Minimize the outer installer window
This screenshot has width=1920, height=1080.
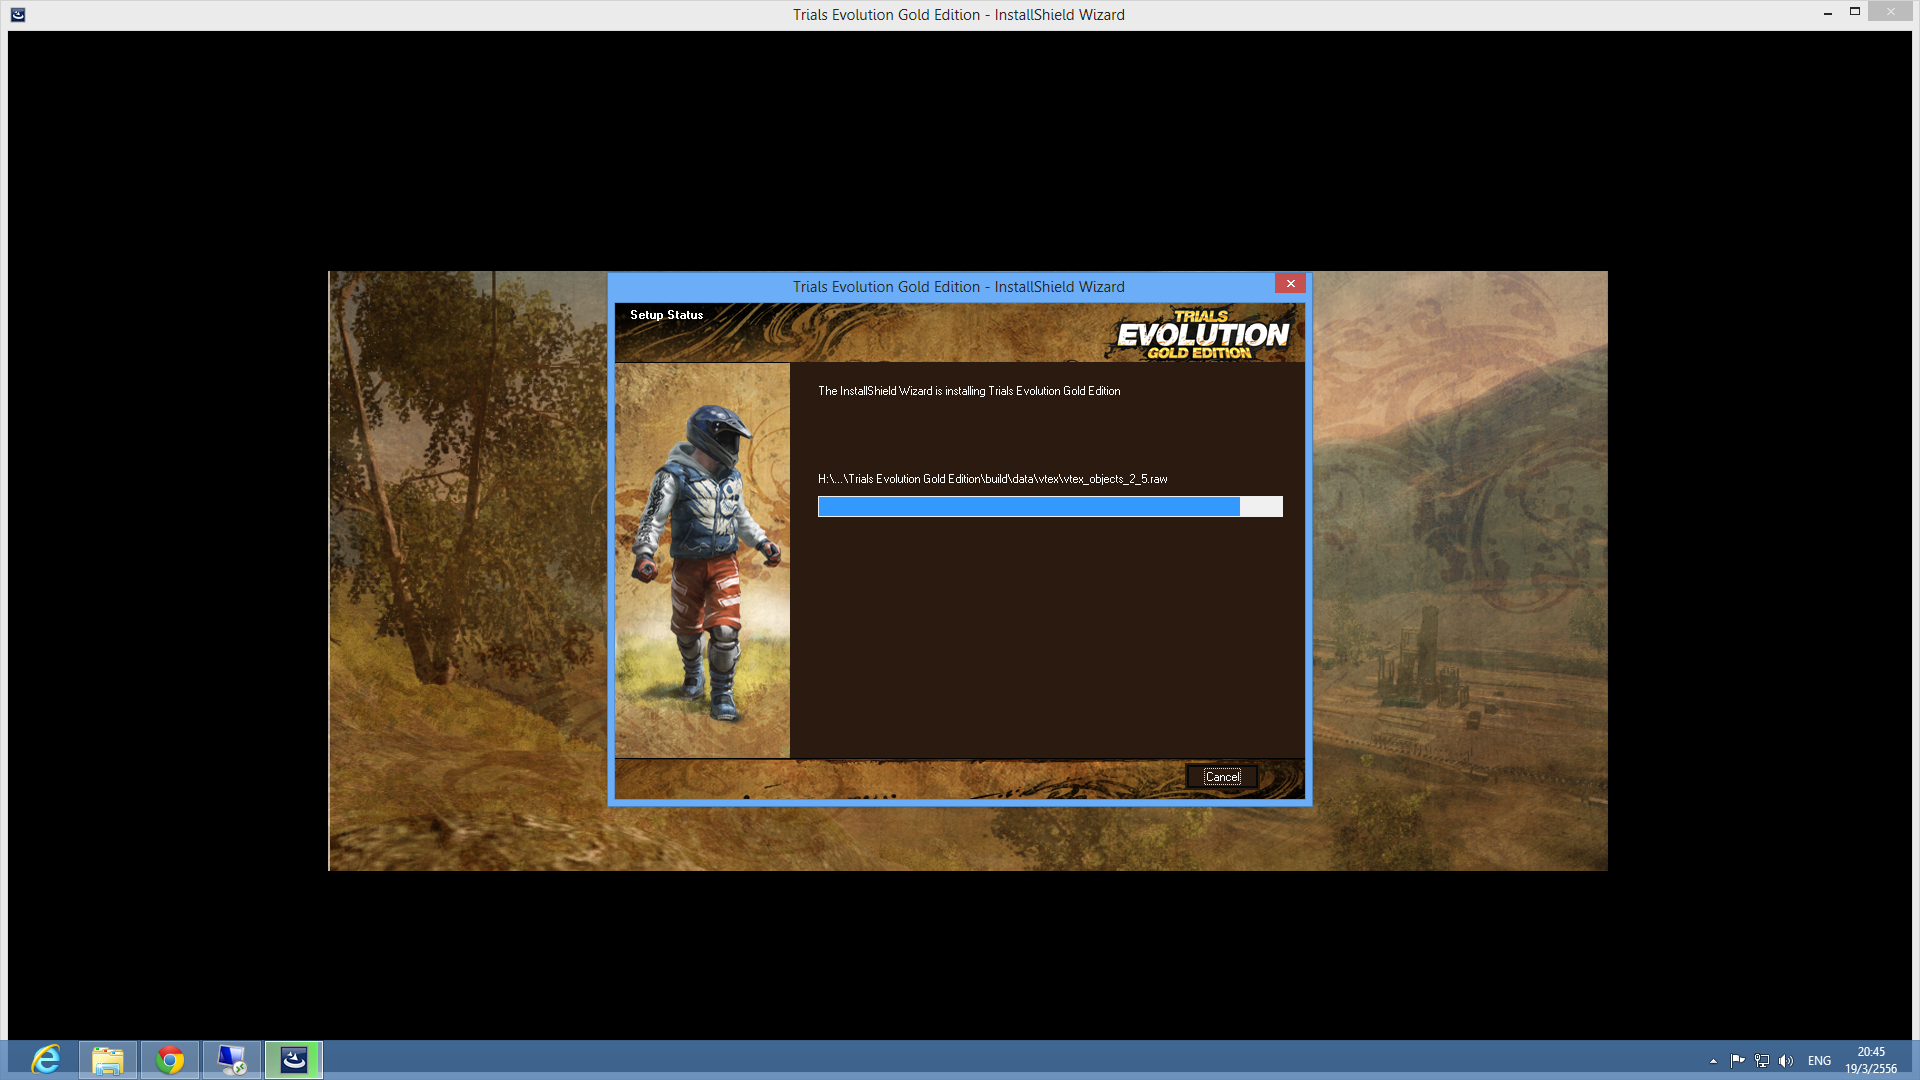click(1827, 13)
